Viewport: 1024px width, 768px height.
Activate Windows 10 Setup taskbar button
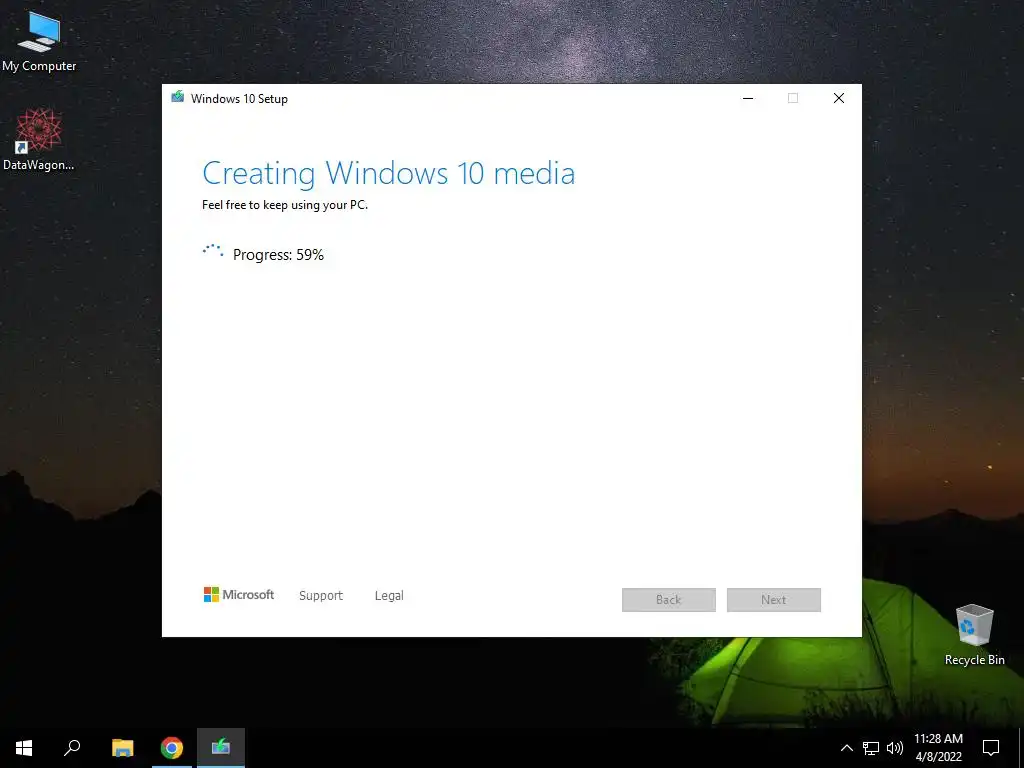(221, 748)
